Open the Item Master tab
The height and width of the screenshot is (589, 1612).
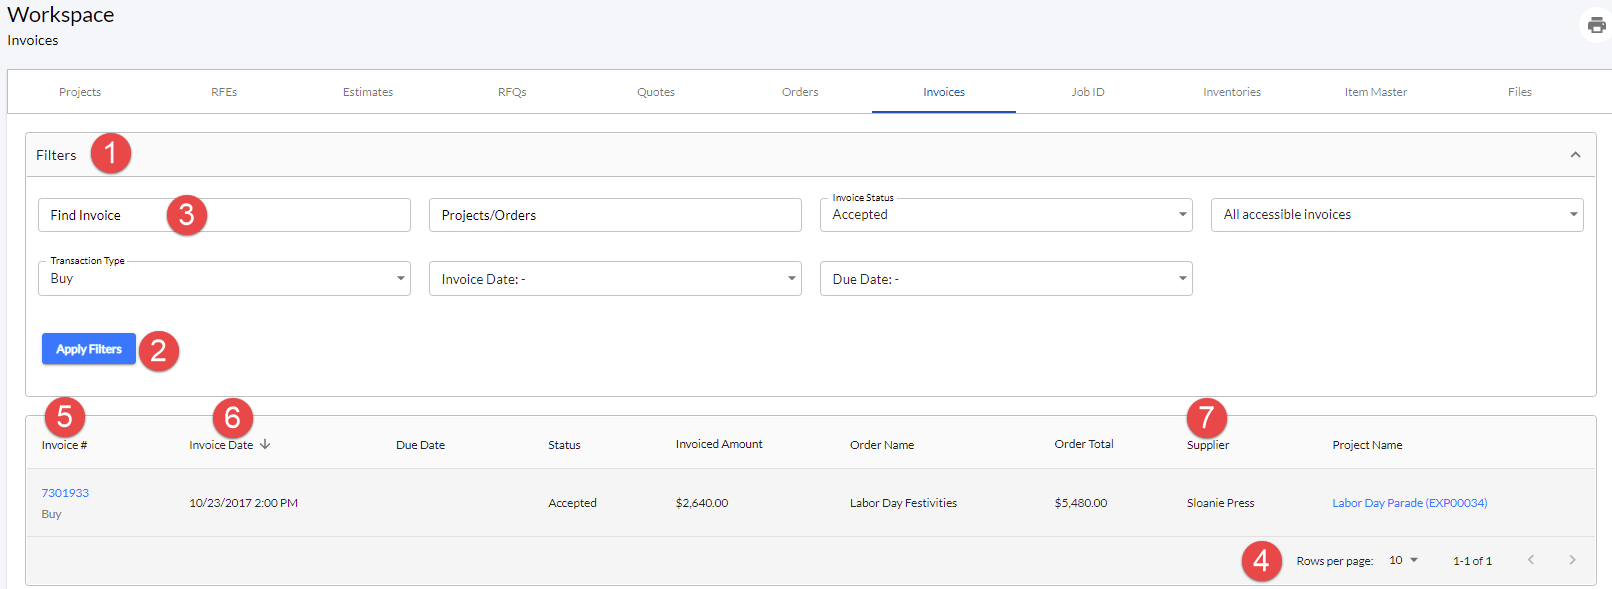(1375, 92)
